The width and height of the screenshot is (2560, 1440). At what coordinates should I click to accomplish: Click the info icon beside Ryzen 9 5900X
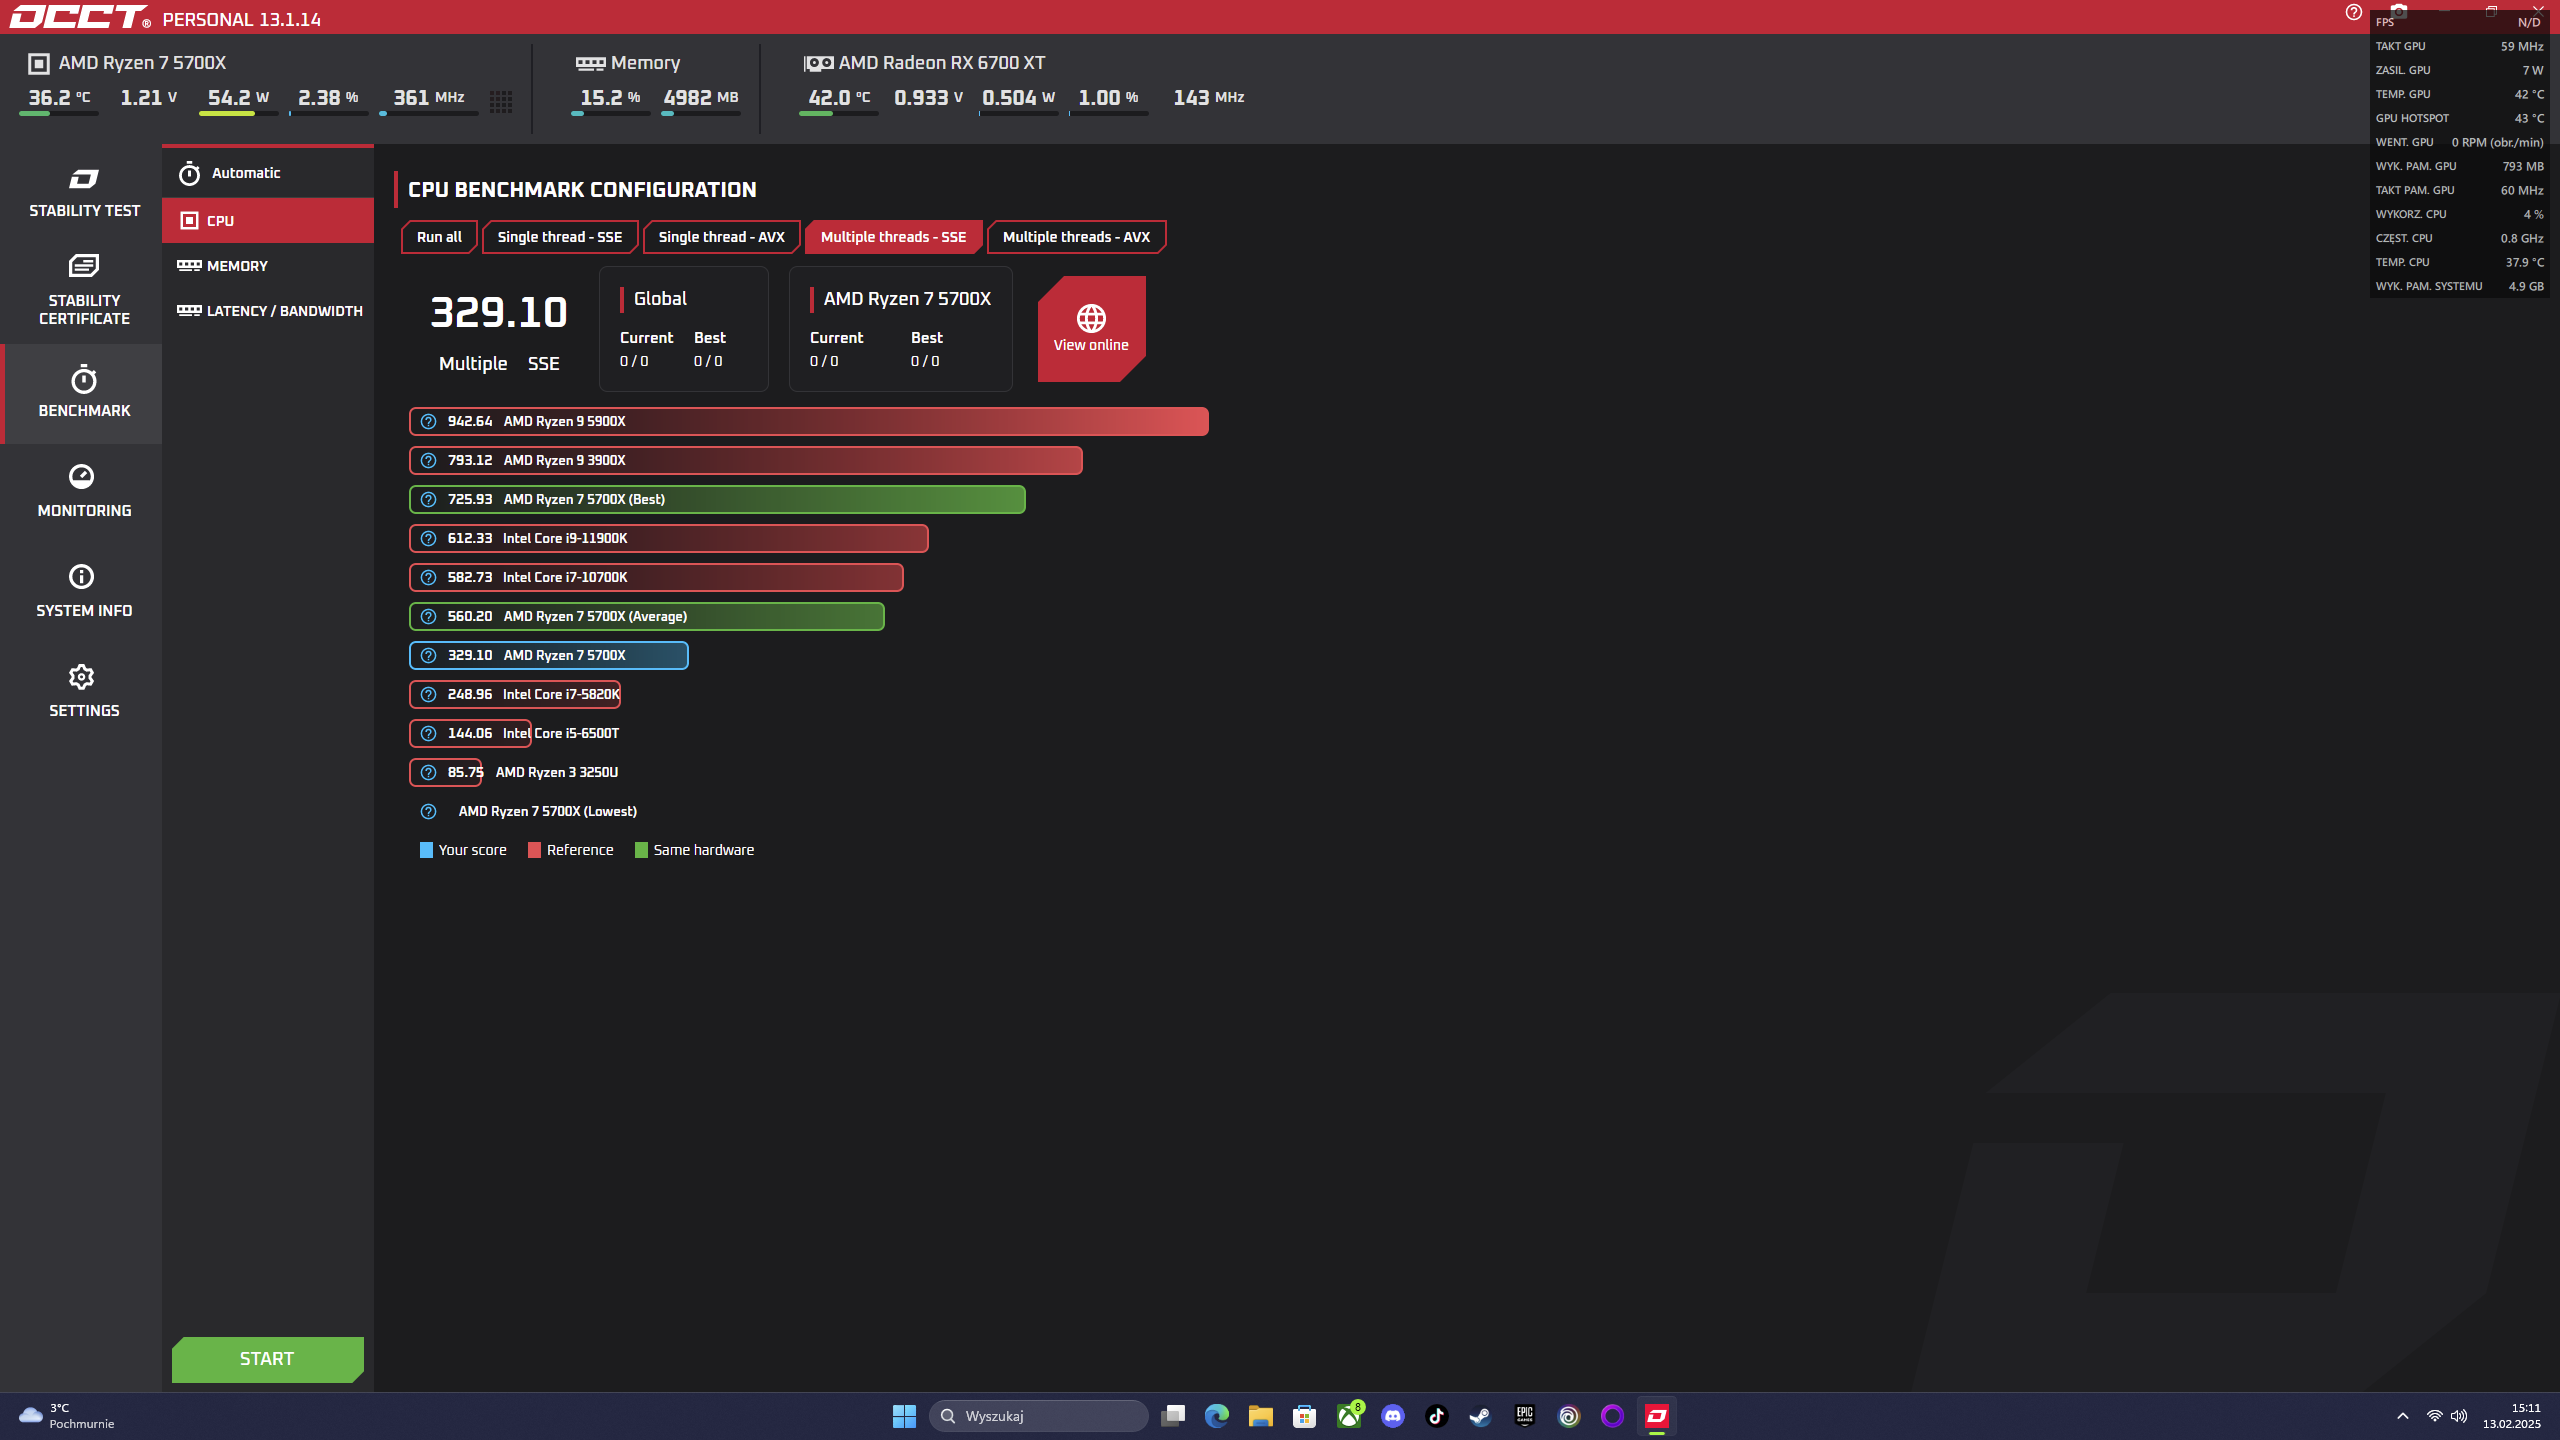pos(428,422)
